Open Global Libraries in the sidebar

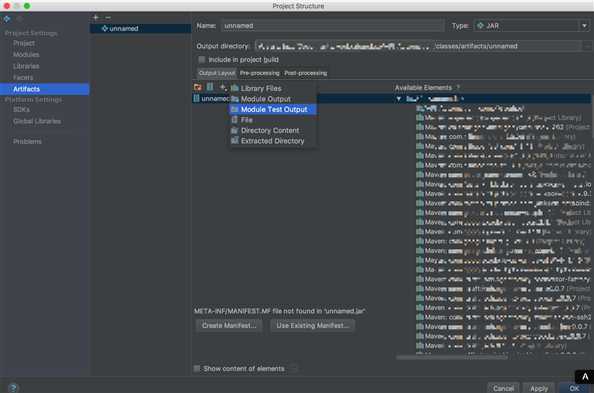coord(37,121)
